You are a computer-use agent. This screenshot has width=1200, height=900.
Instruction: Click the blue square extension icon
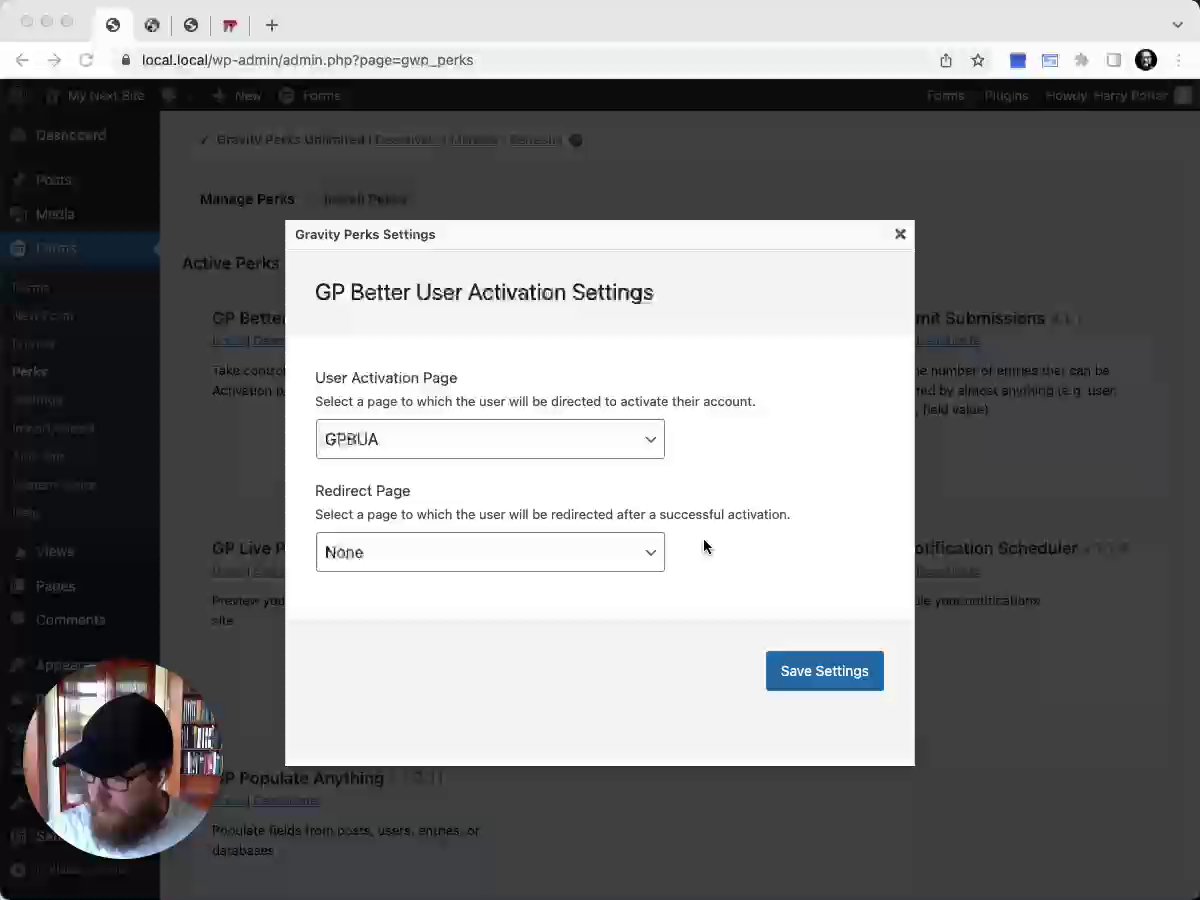point(1018,60)
